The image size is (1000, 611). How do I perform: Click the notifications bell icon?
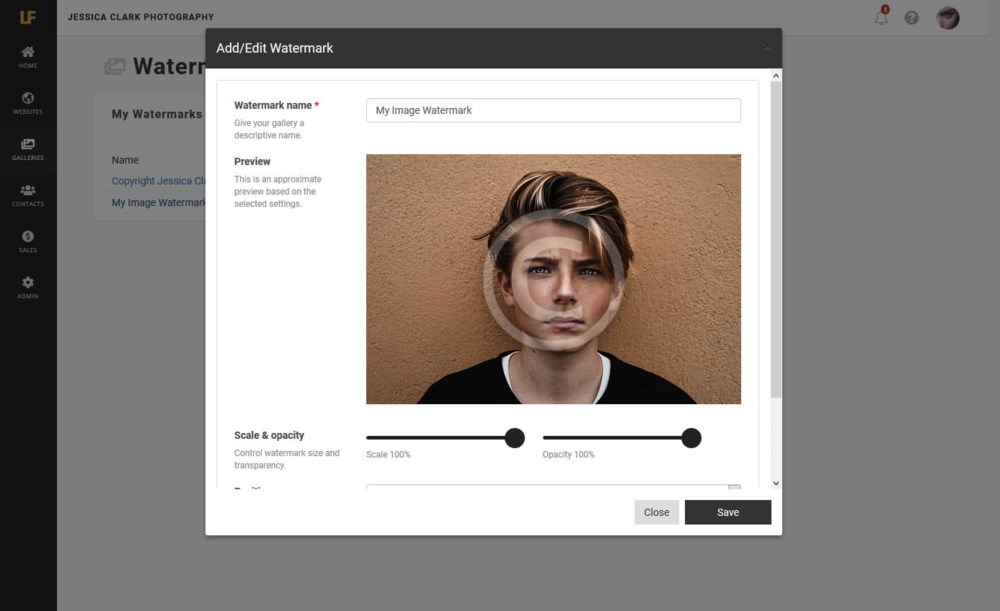coord(881,18)
